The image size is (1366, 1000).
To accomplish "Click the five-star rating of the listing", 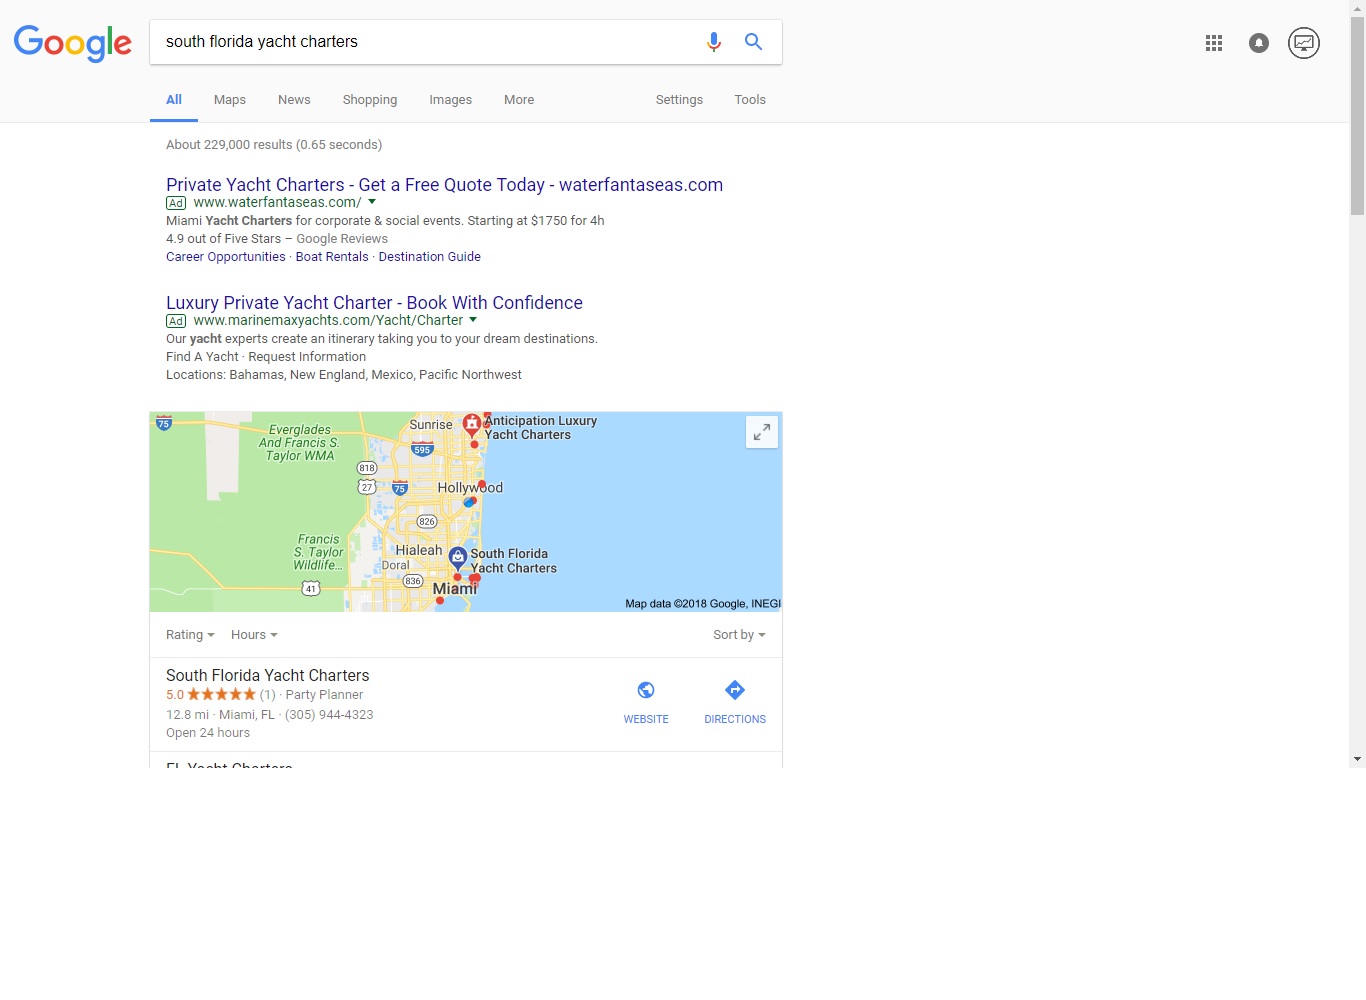I will 221,694.
